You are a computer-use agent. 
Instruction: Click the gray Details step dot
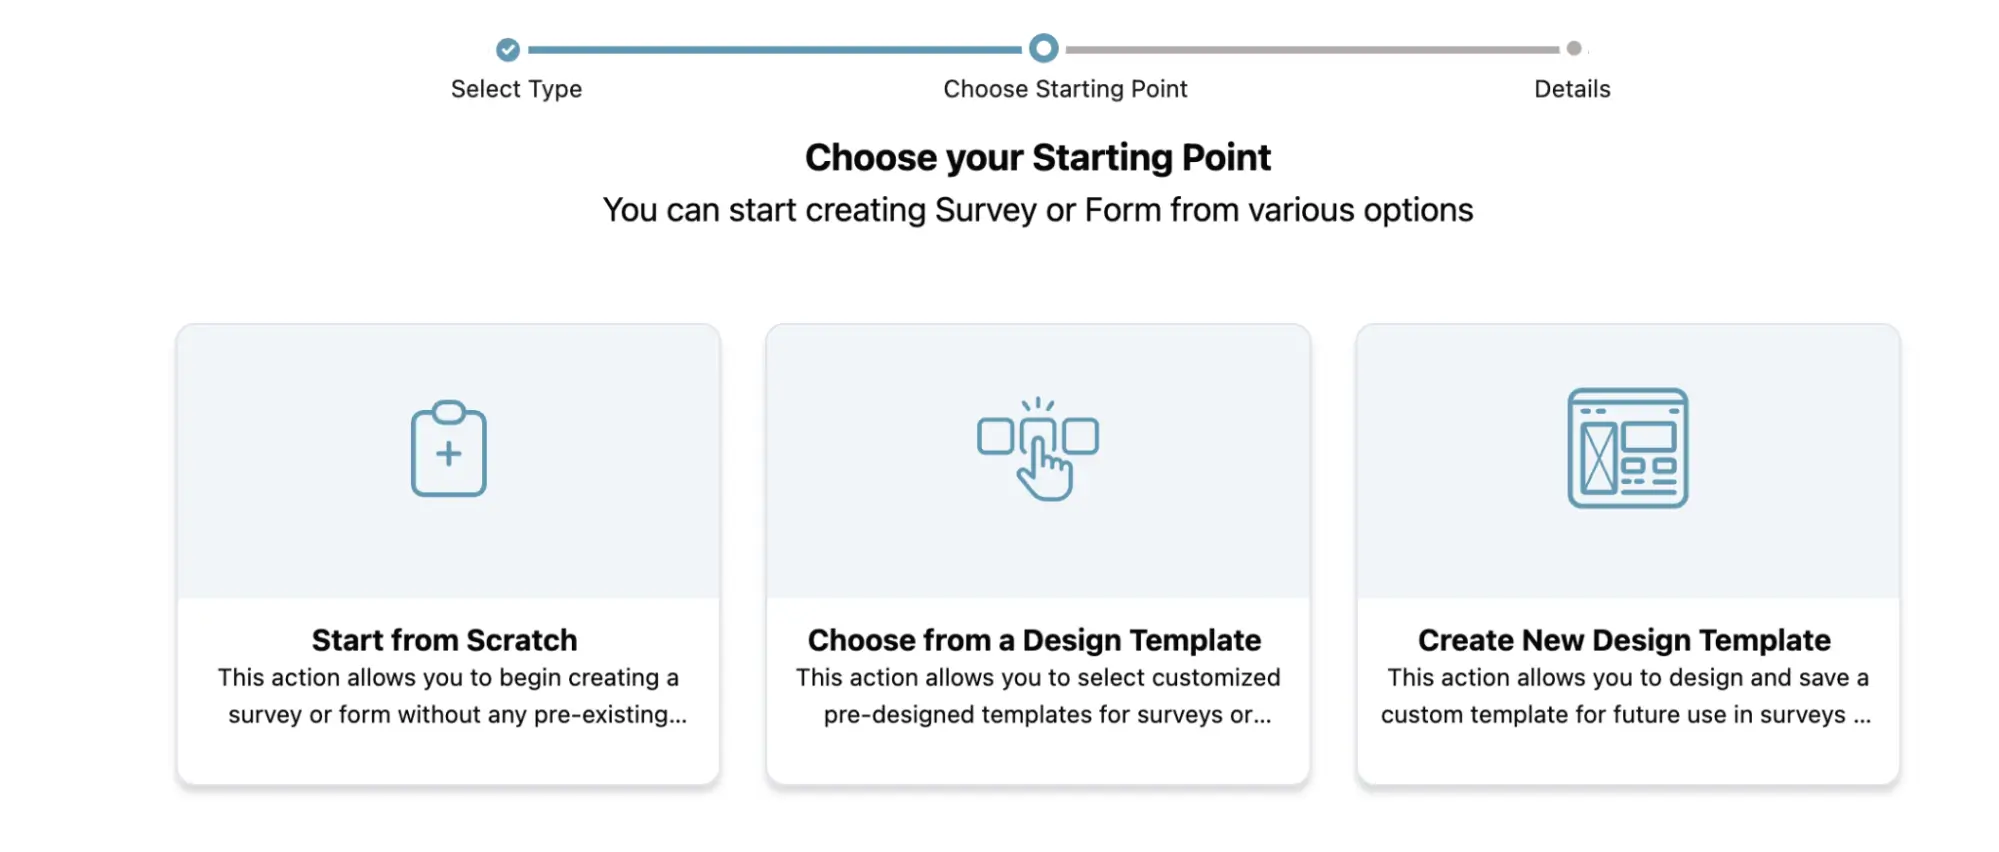1574,48
